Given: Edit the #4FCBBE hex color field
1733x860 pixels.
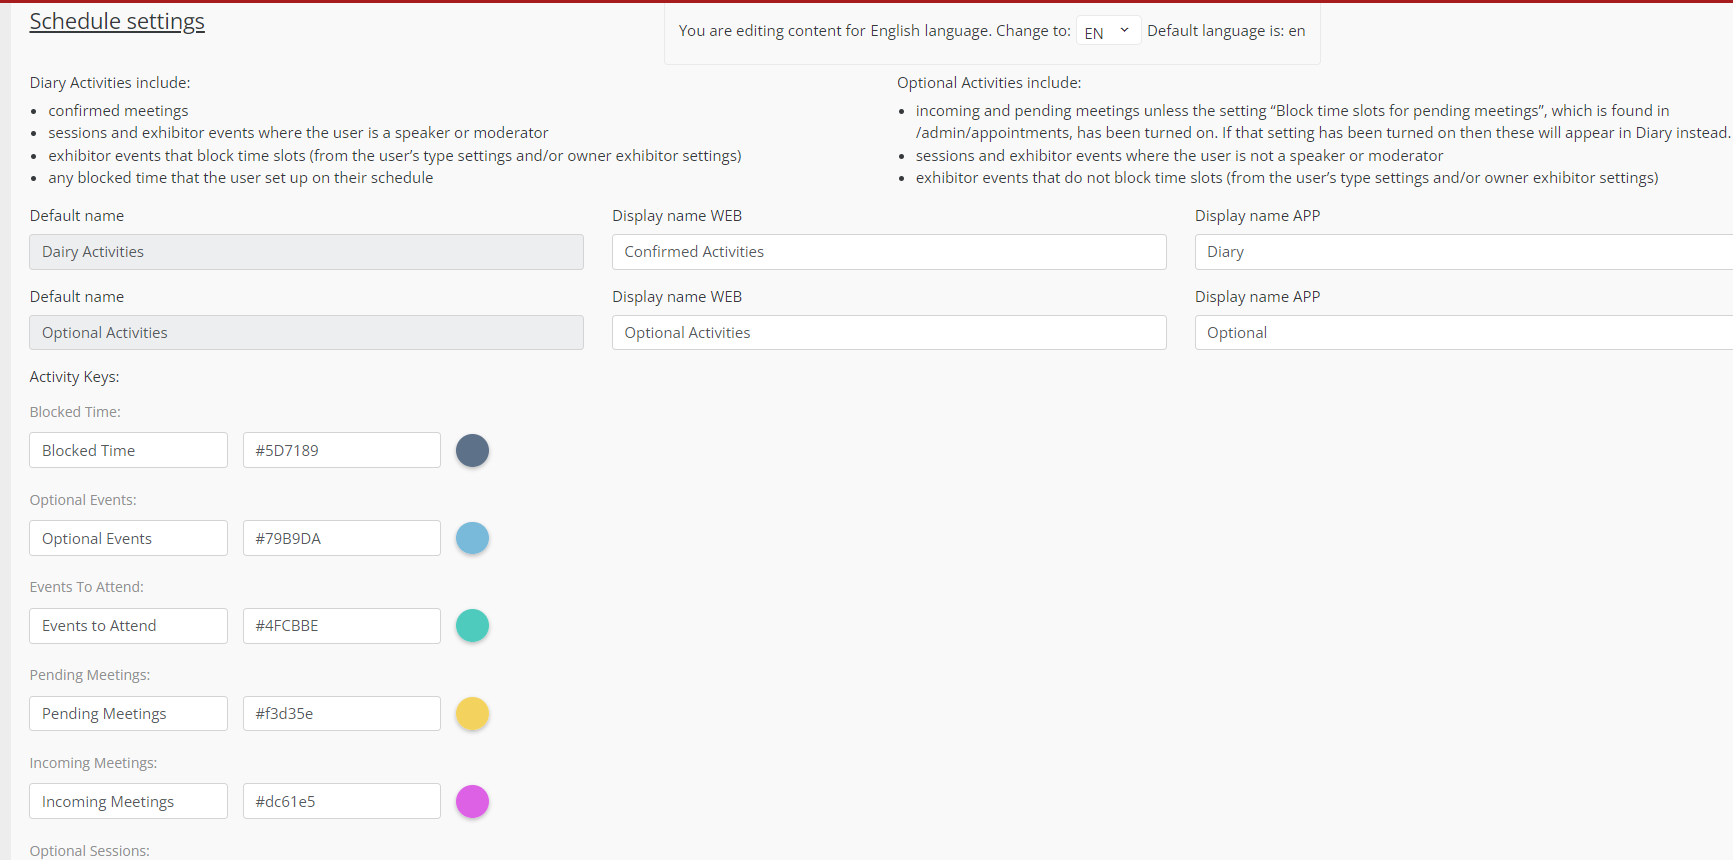Looking at the screenshot, I should [x=341, y=626].
